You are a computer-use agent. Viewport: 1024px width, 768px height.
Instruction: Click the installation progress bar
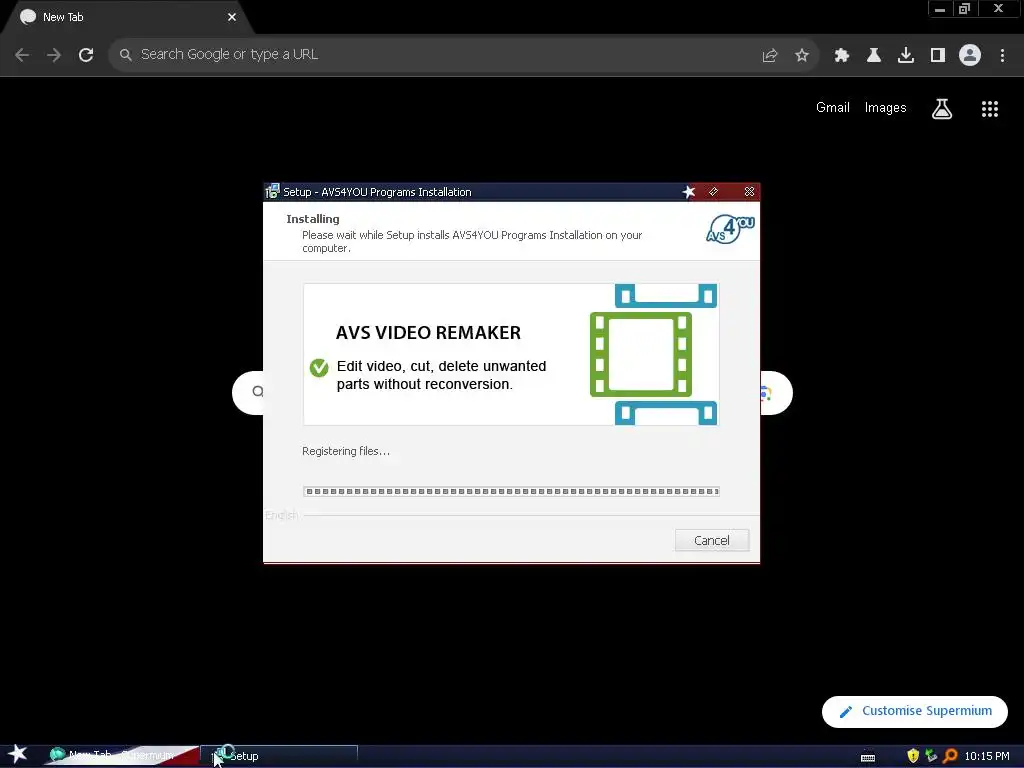click(x=511, y=491)
